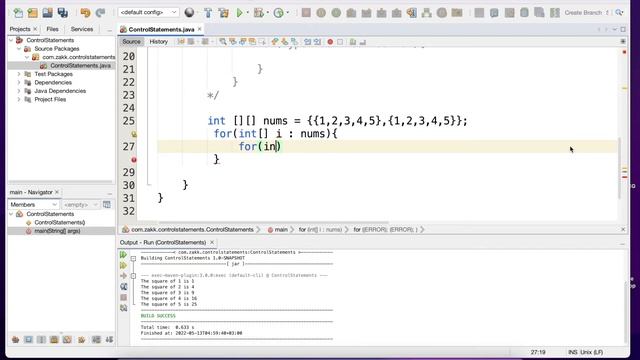Switch to the Files tab
640x360 pixels.
coord(52,29)
